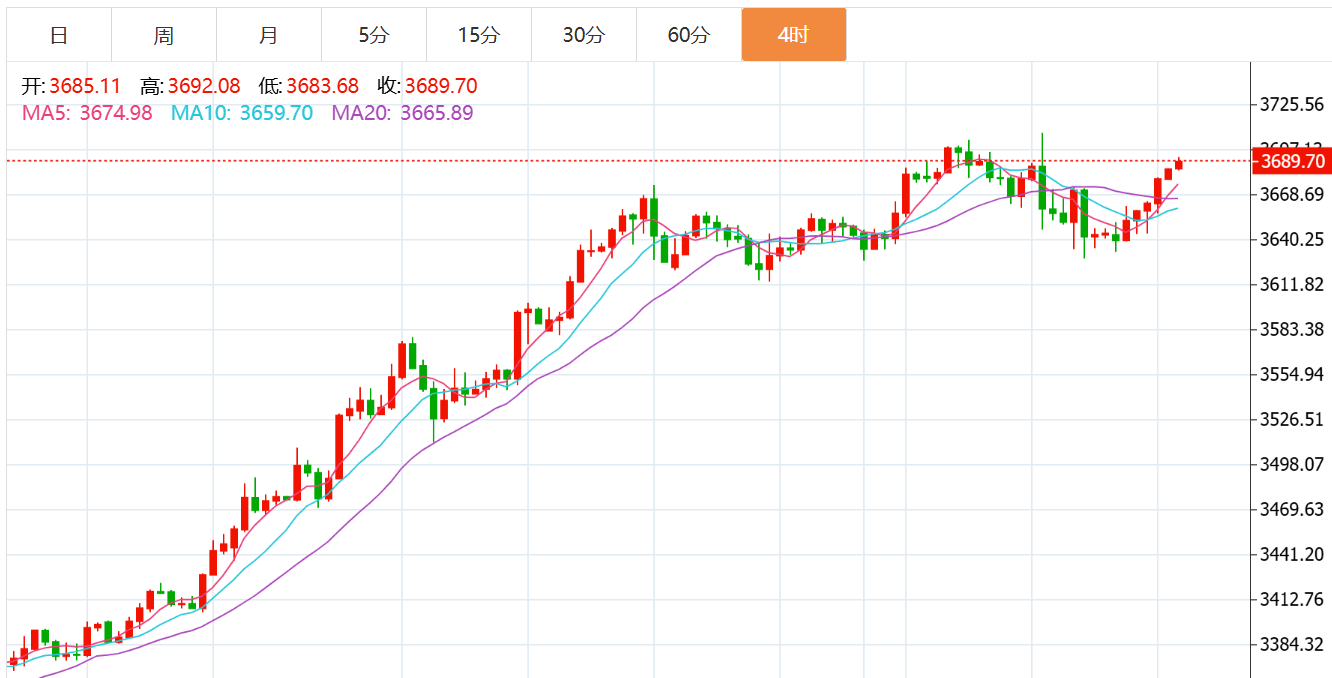
Task: Open the 月 monthly chart tab
Action: pos(268,35)
